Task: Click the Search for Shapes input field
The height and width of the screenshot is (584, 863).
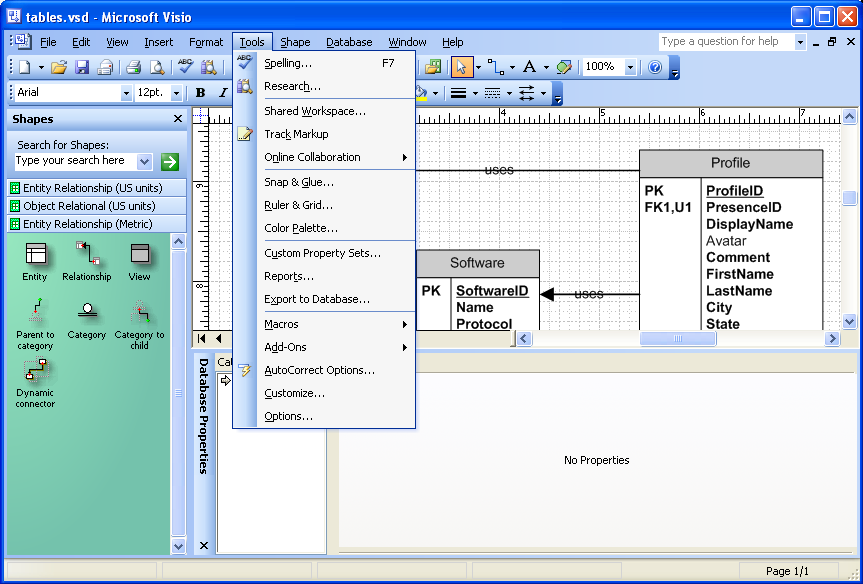Action: click(76, 161)
